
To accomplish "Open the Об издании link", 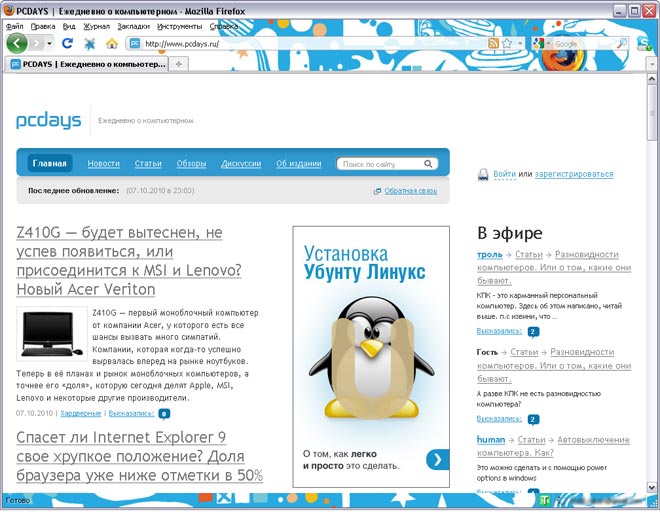I will pos(299,163).
